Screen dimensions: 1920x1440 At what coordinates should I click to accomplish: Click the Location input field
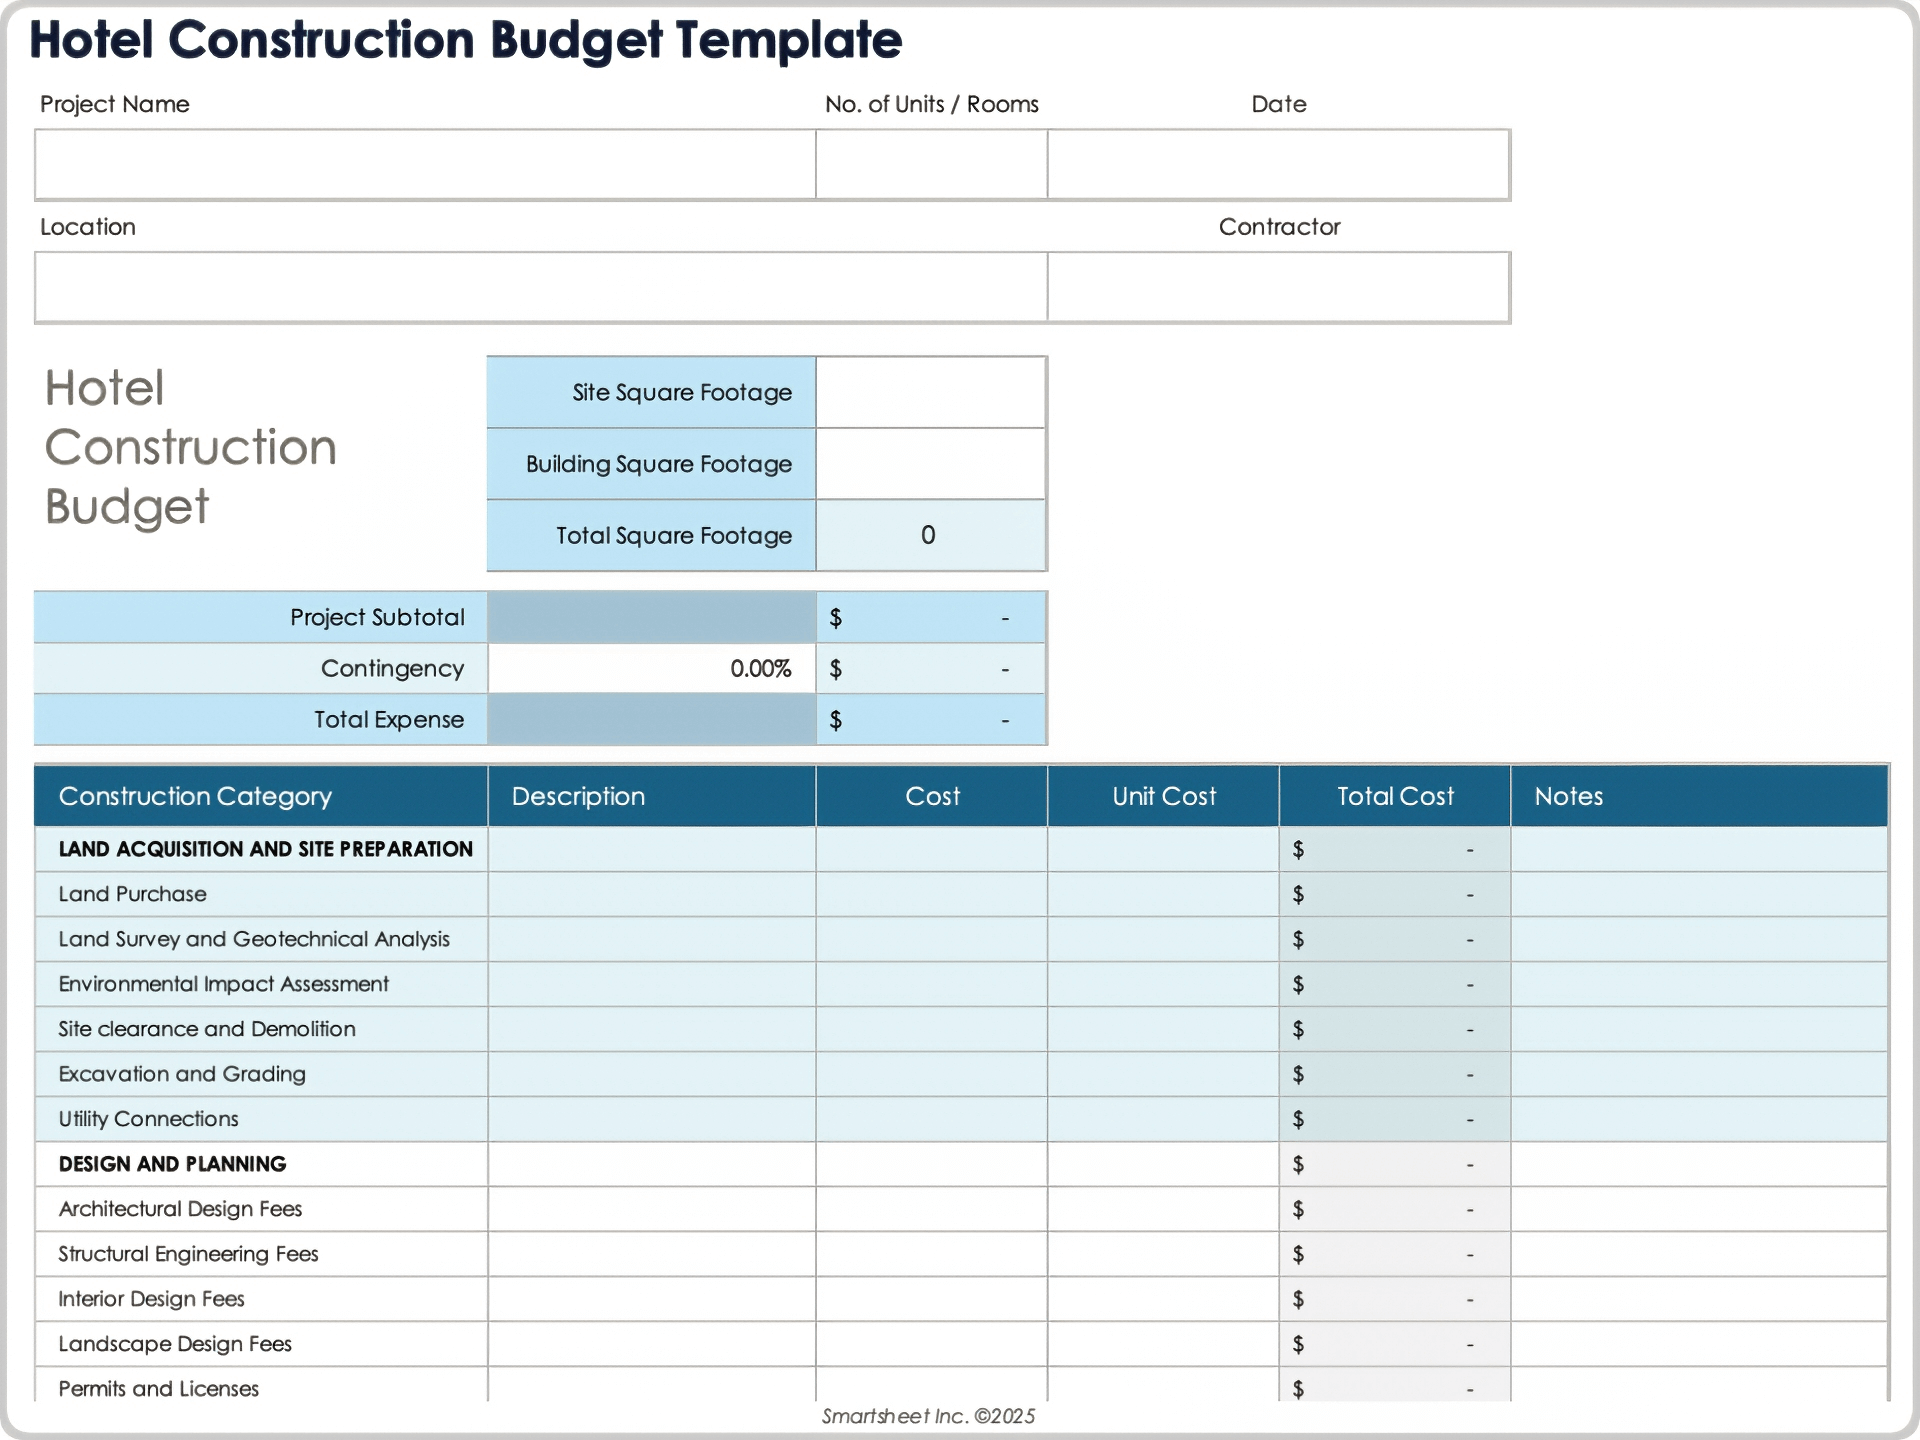coord(540,287)
